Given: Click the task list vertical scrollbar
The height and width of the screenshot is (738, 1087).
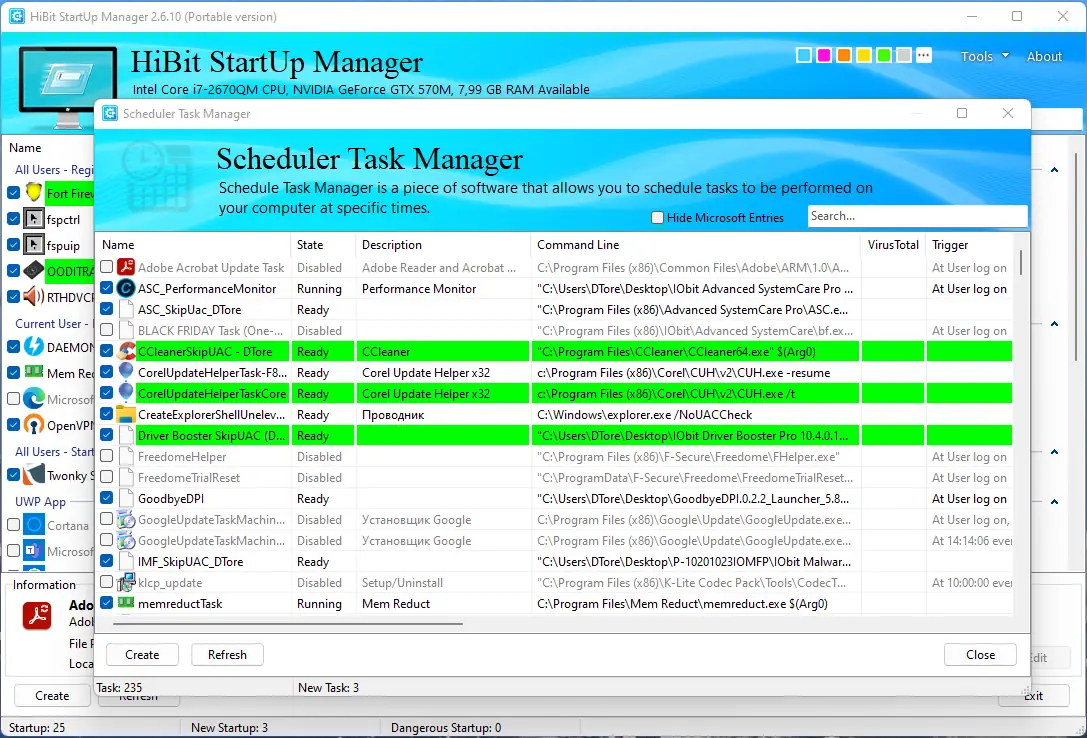Looking at the screenshot, I should click(x=1020, y=263).
